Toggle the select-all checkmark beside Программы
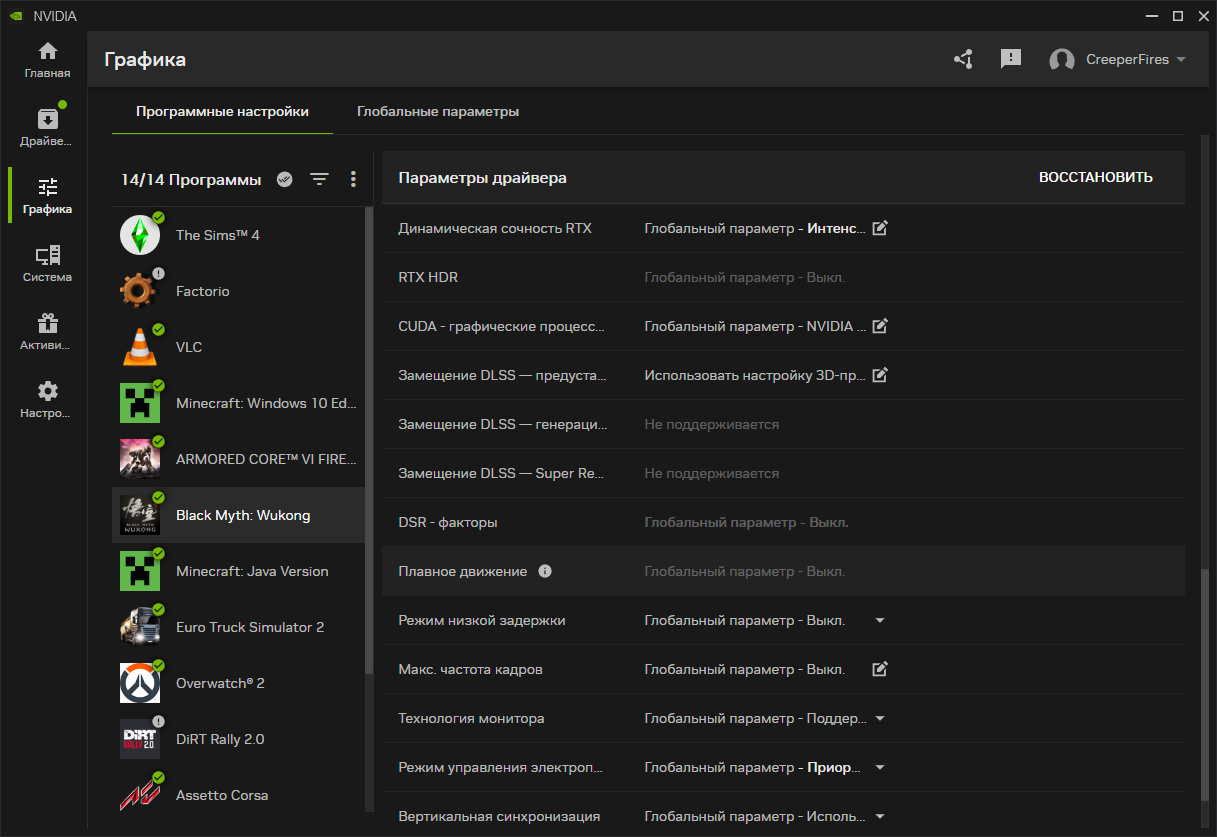This screenshot has height=837, width=1217. pos(285,179)
